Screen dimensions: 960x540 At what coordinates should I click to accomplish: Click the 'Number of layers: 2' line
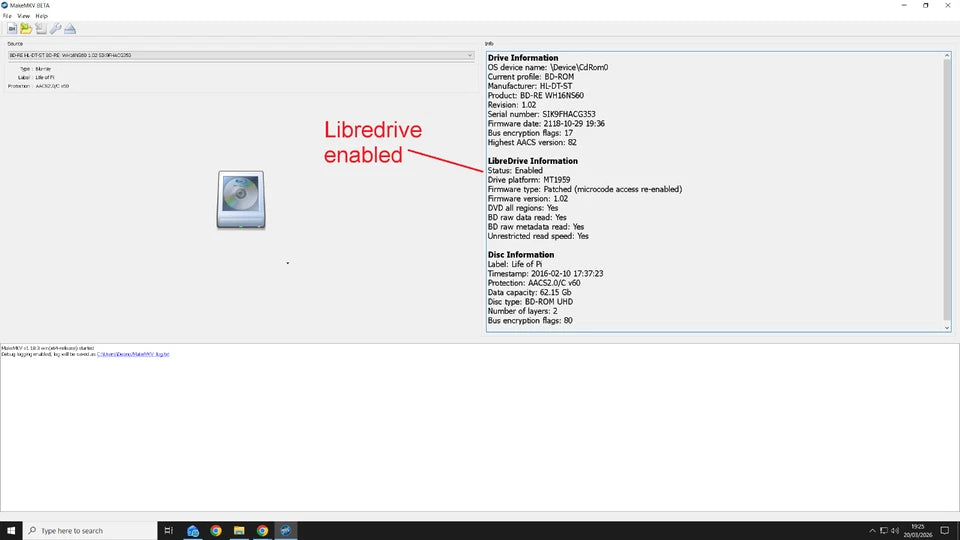coord(522,311)
